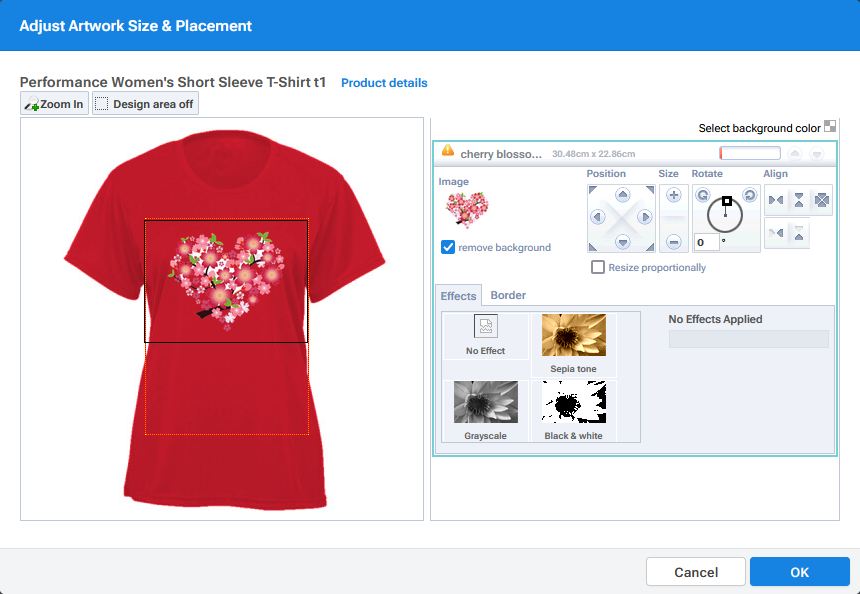860x594 pixels.
Task: Open the Select background color swatch
Action: (830, 127)
